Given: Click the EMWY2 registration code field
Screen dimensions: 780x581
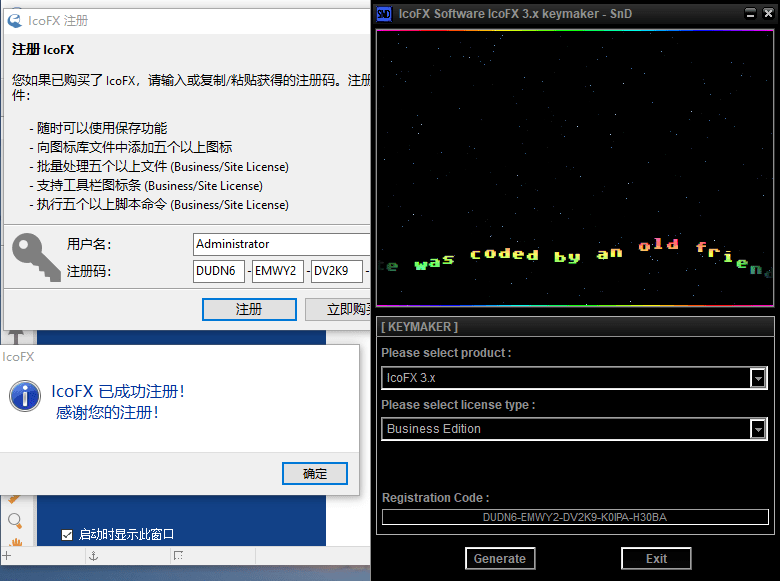Looking at the screenshot, I should [x=278, y=271].
